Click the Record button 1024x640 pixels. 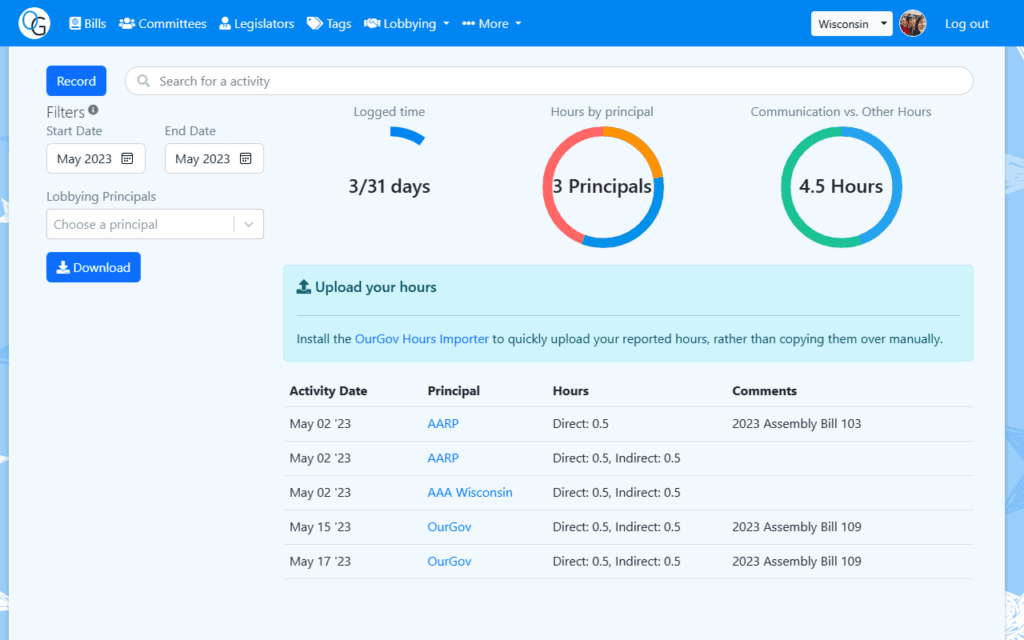[x=76, y=81]
